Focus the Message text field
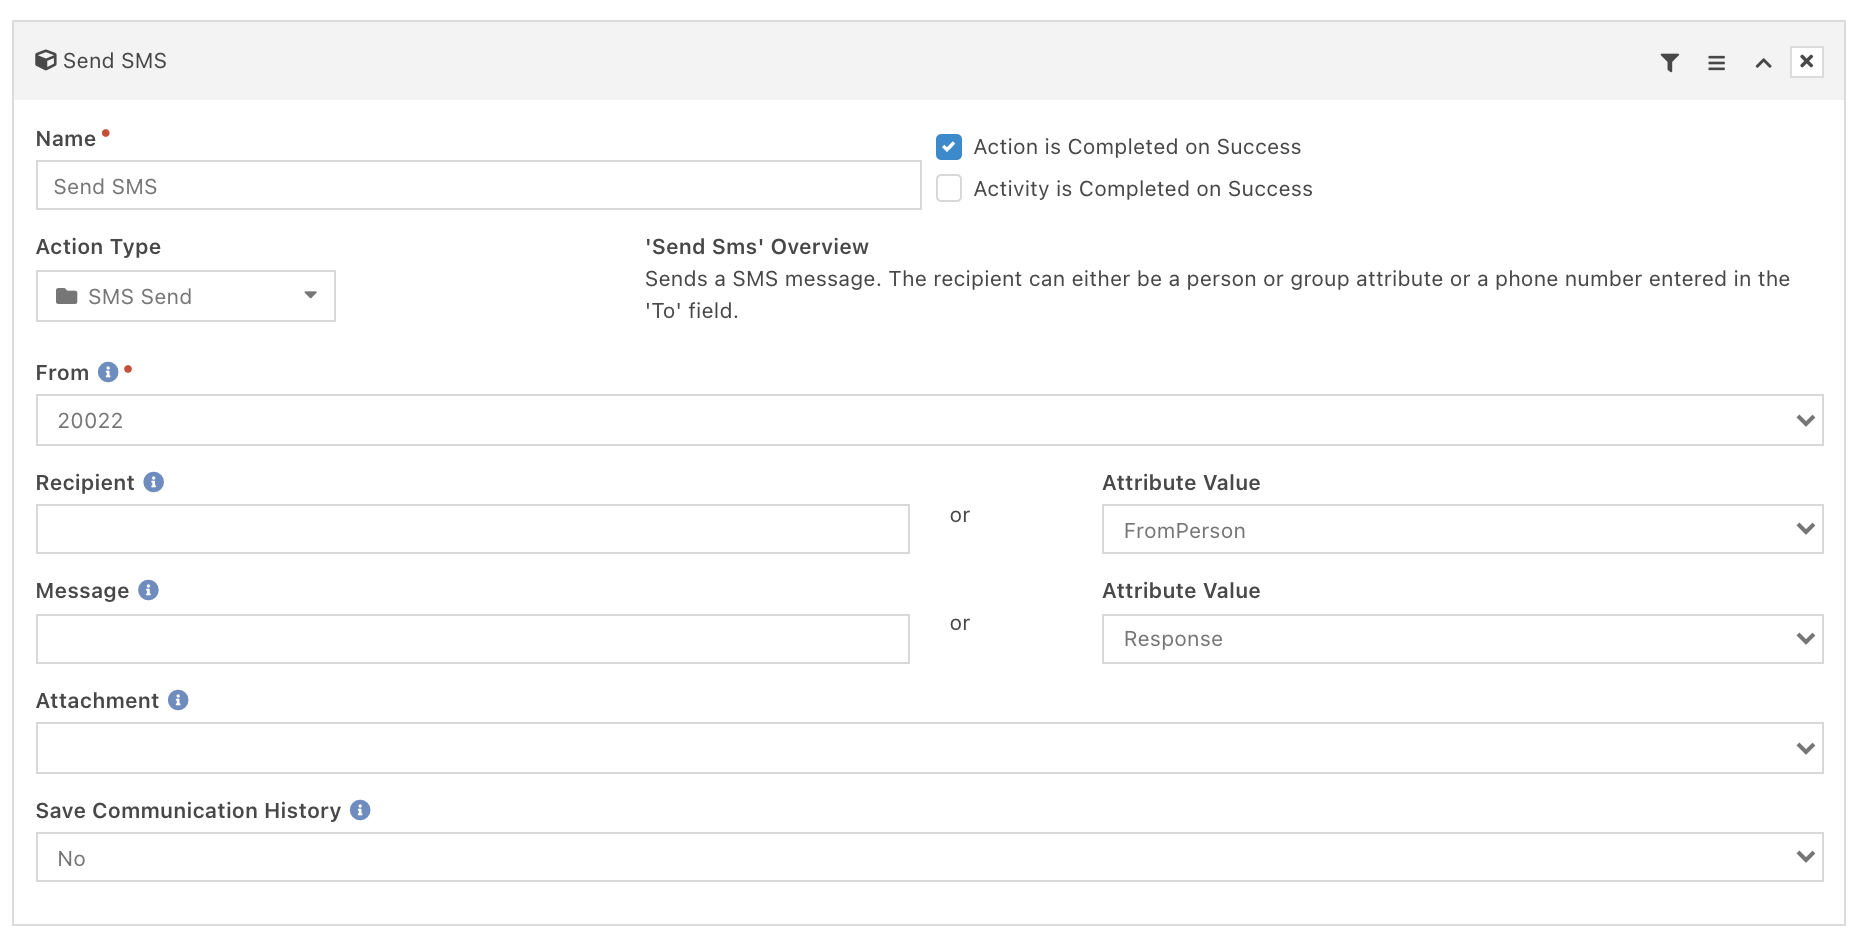Viewport: 1856px width, 942px height. [472, 639]
